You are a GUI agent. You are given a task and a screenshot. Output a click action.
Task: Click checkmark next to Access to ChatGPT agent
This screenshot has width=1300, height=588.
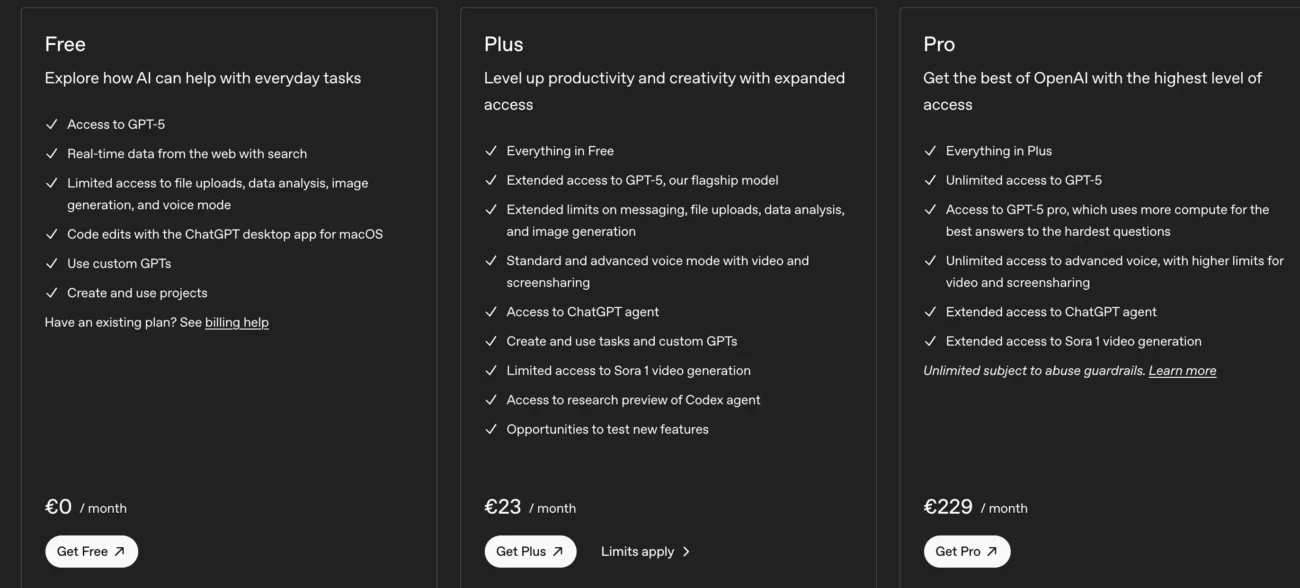(x=491, y=311)
